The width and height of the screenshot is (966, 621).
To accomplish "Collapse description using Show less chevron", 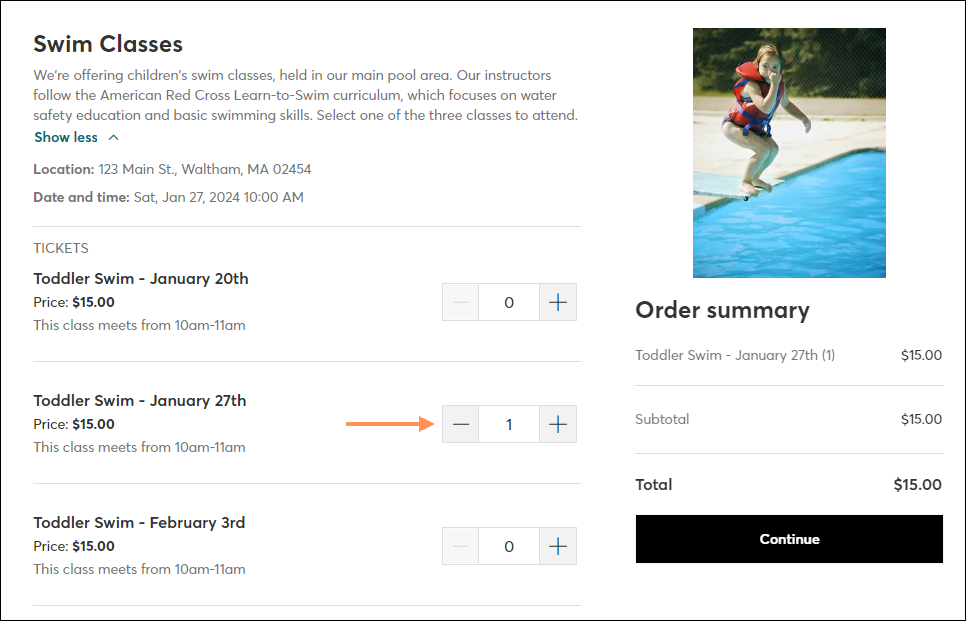I will pos(114,137).
